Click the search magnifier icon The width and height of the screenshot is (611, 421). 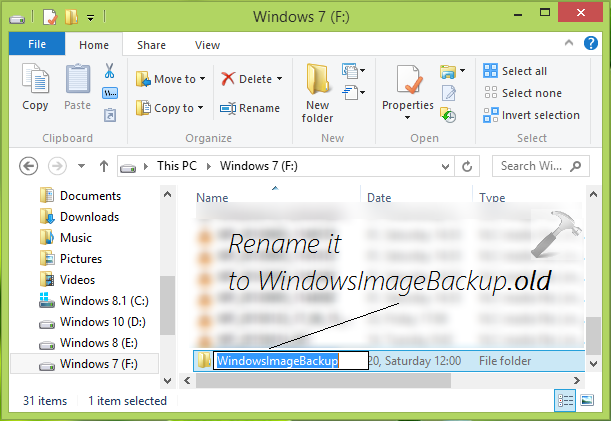575,166
